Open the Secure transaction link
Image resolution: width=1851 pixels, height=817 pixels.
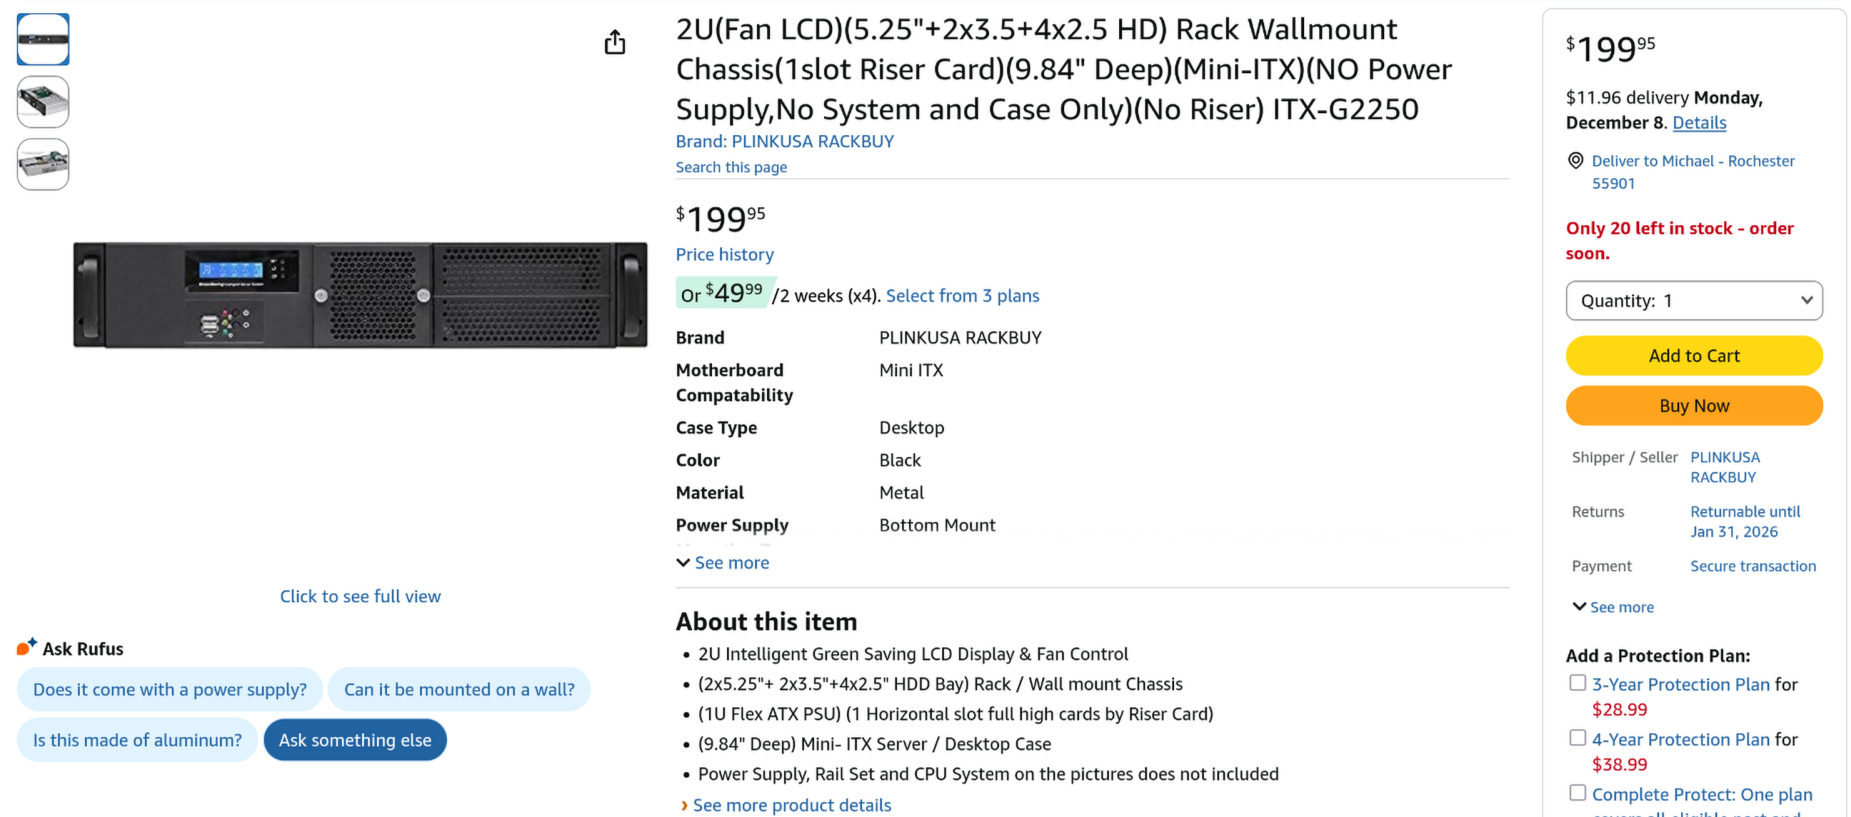(1753, 566)
